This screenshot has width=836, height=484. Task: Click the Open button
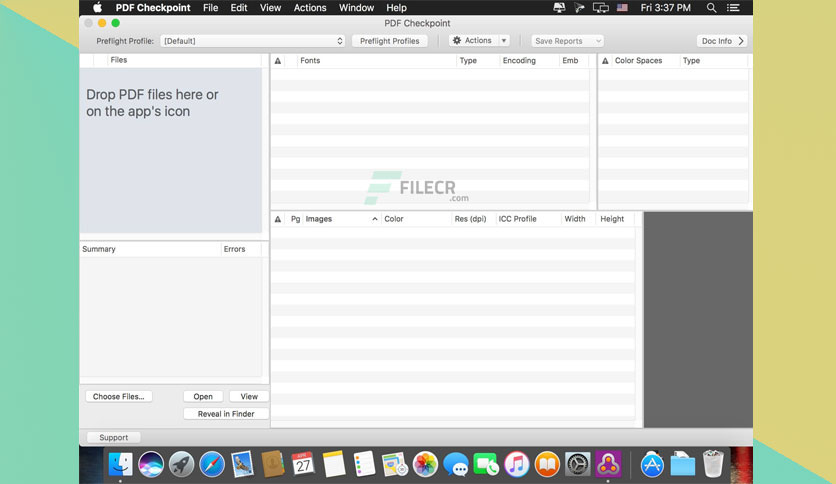203,397
